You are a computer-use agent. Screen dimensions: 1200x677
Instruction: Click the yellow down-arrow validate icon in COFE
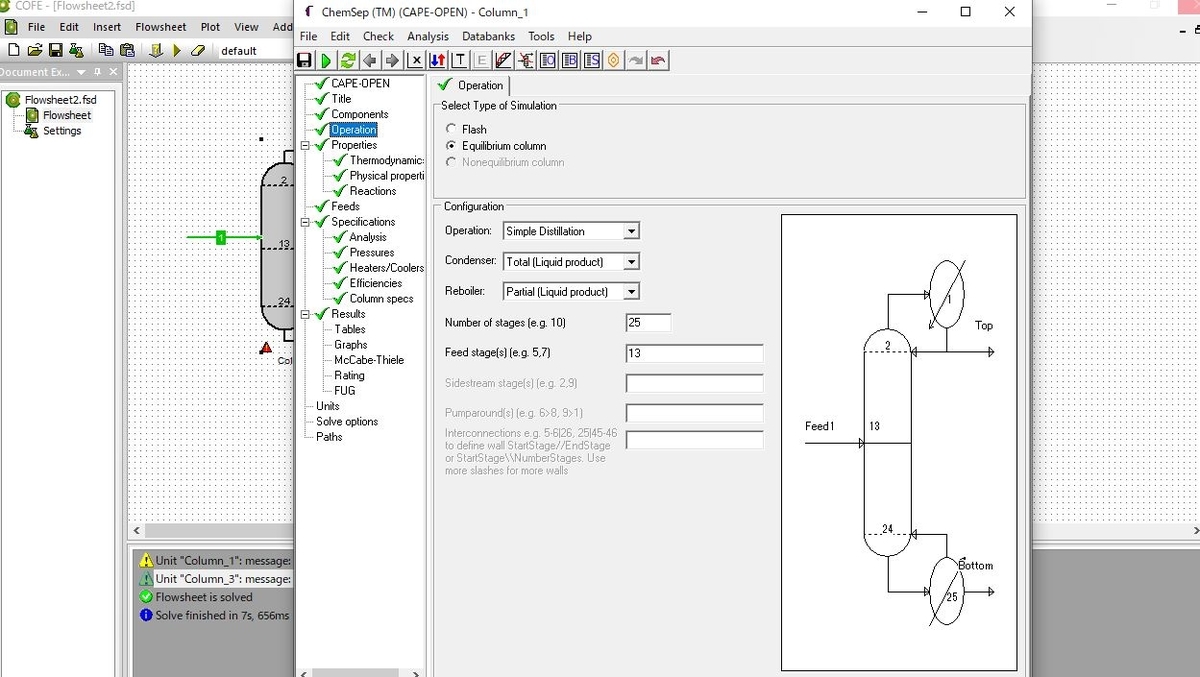point(156,51)
